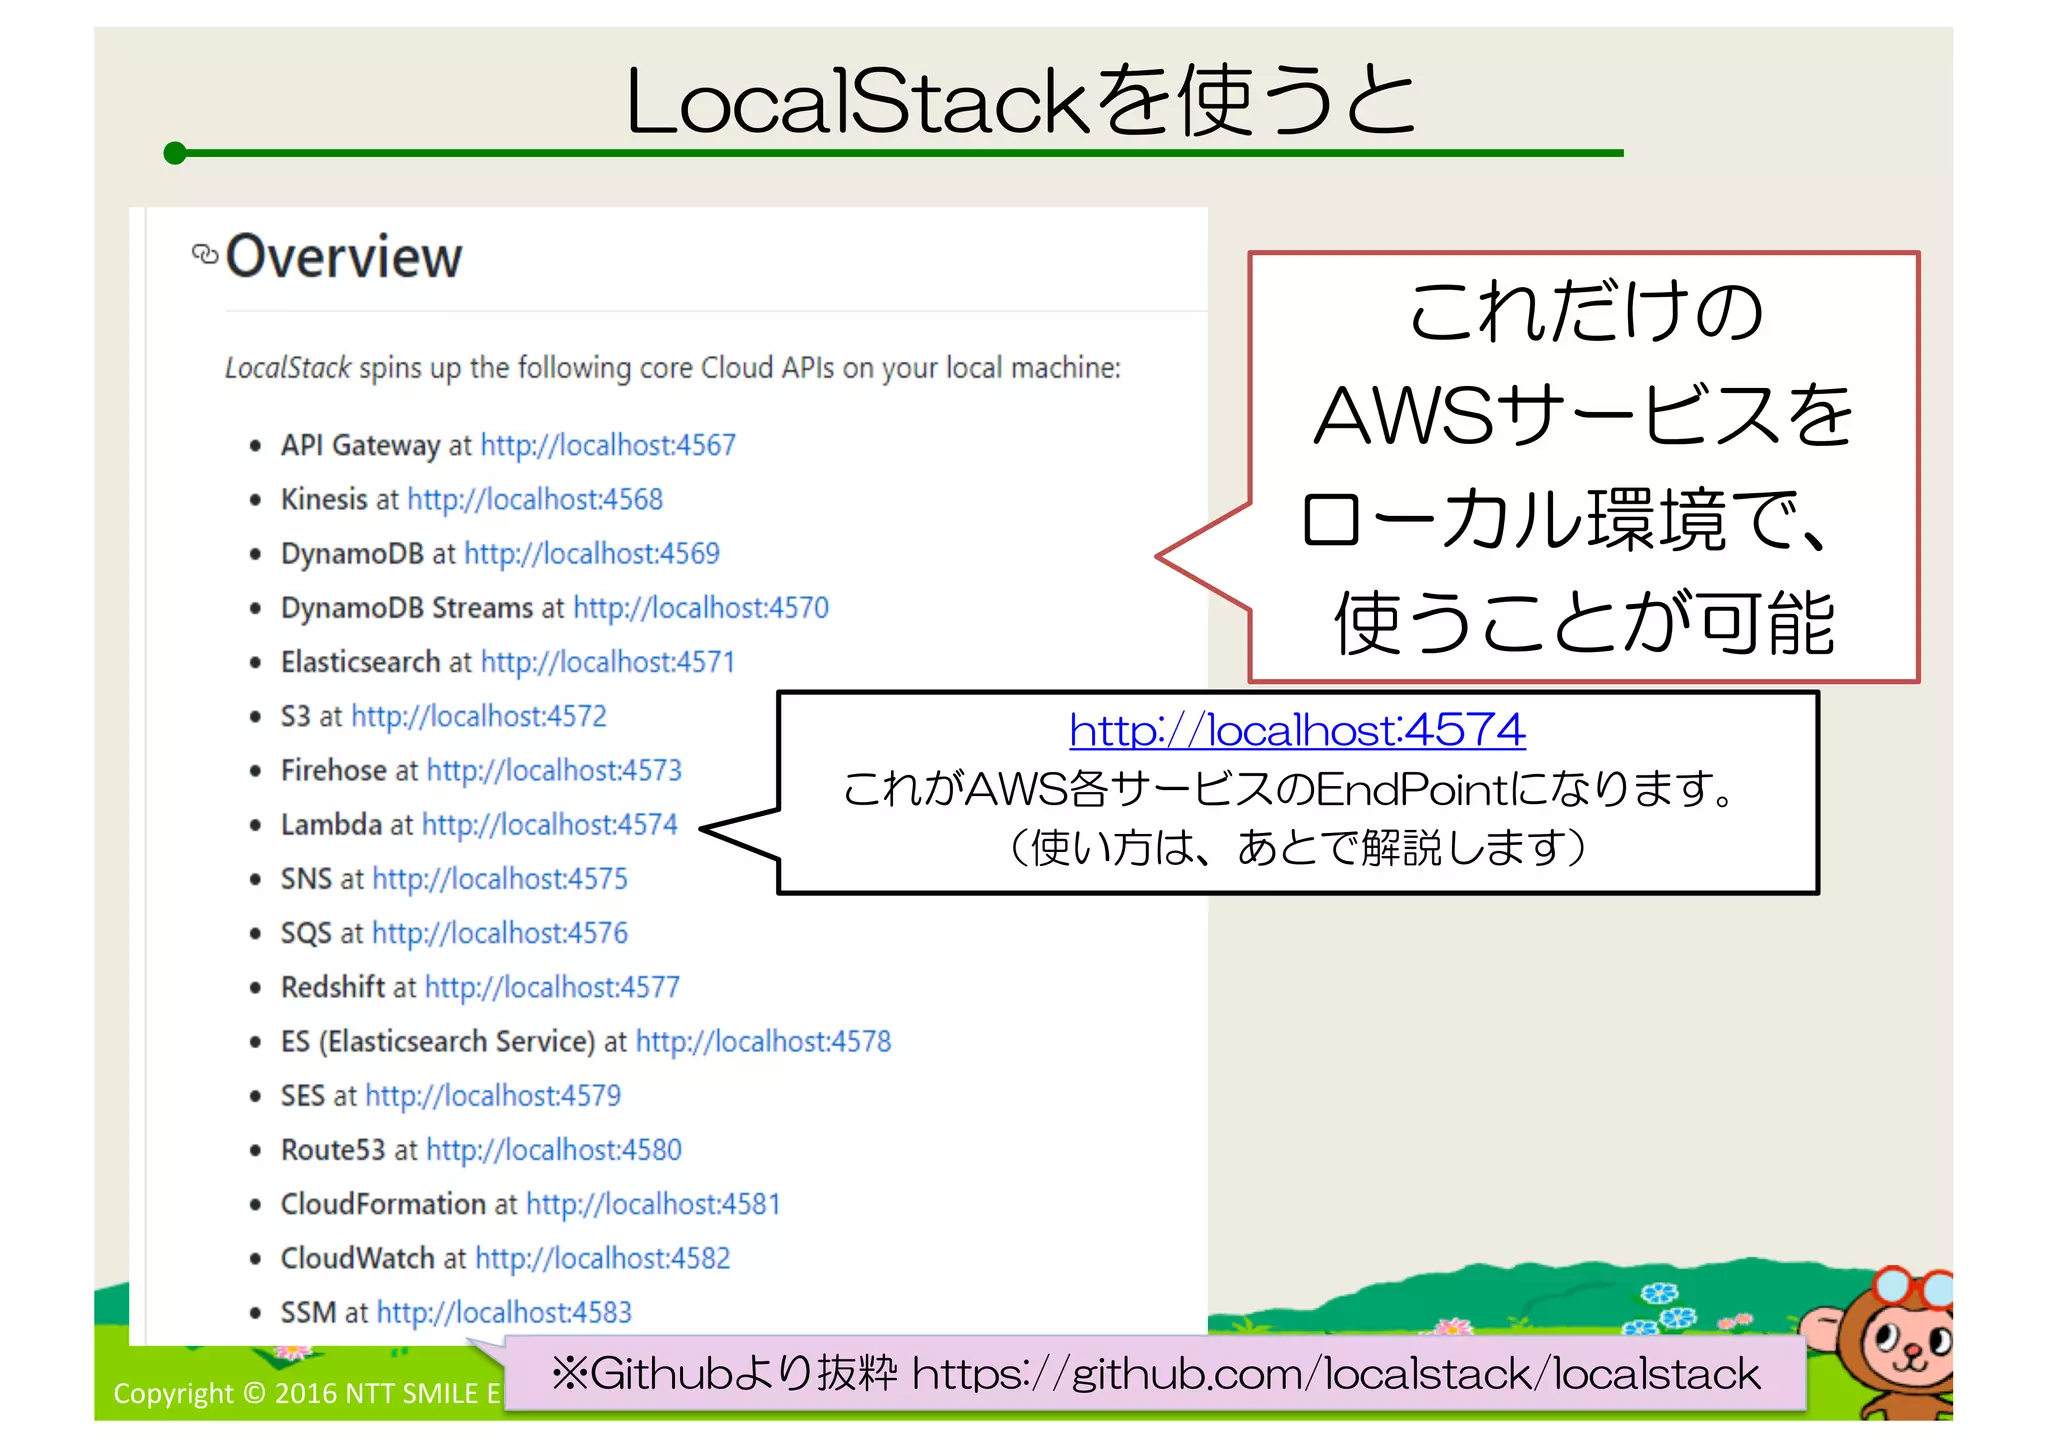The width and height of the screenshot is (2048, 1447).
Task: Click the SNS localhost:4575 link
Action: [500, 879]
